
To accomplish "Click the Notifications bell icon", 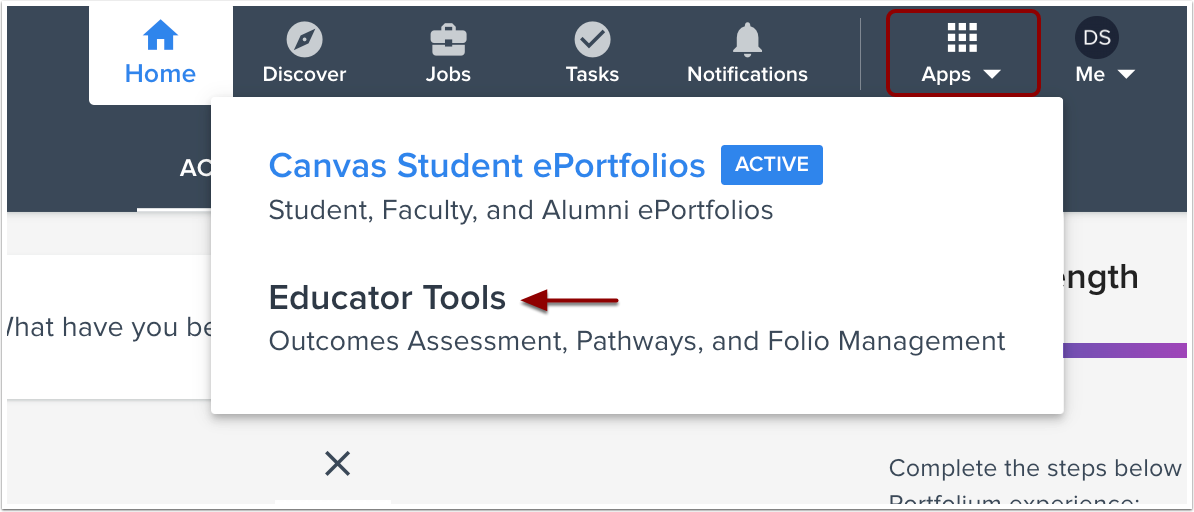I will pyautogui.click(x=747, y=40).
